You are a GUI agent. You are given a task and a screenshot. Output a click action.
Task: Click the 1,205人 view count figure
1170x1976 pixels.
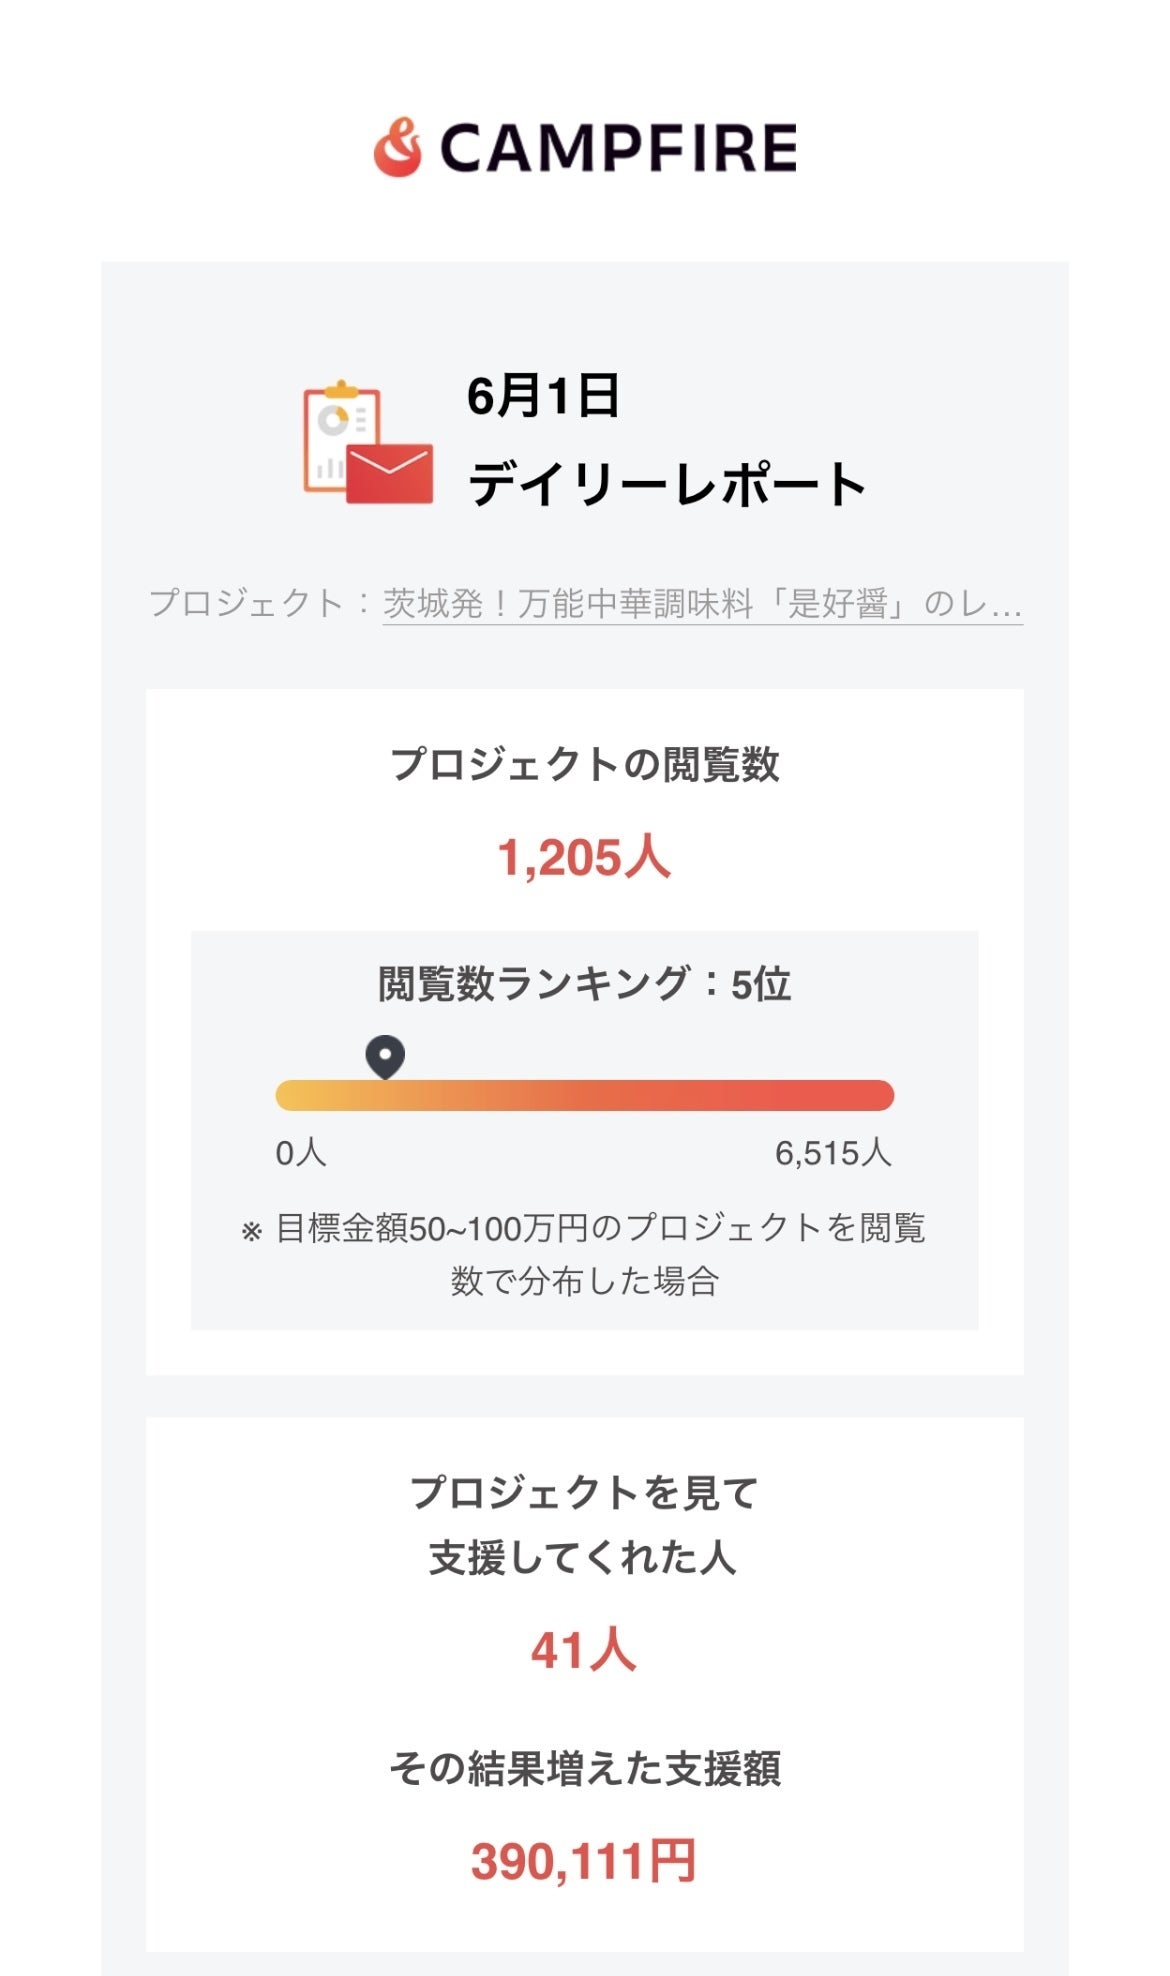[584, 858]
